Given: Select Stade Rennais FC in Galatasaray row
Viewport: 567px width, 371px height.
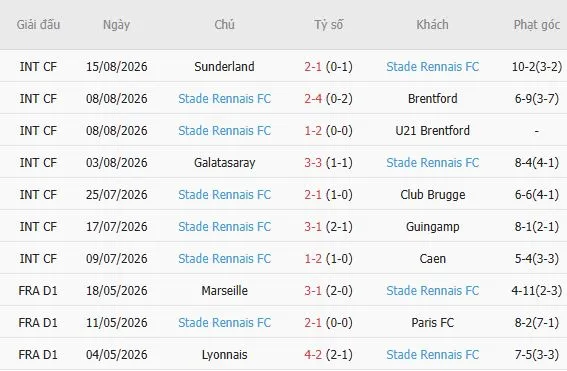Looking at the screenshot, I should 432,162.
